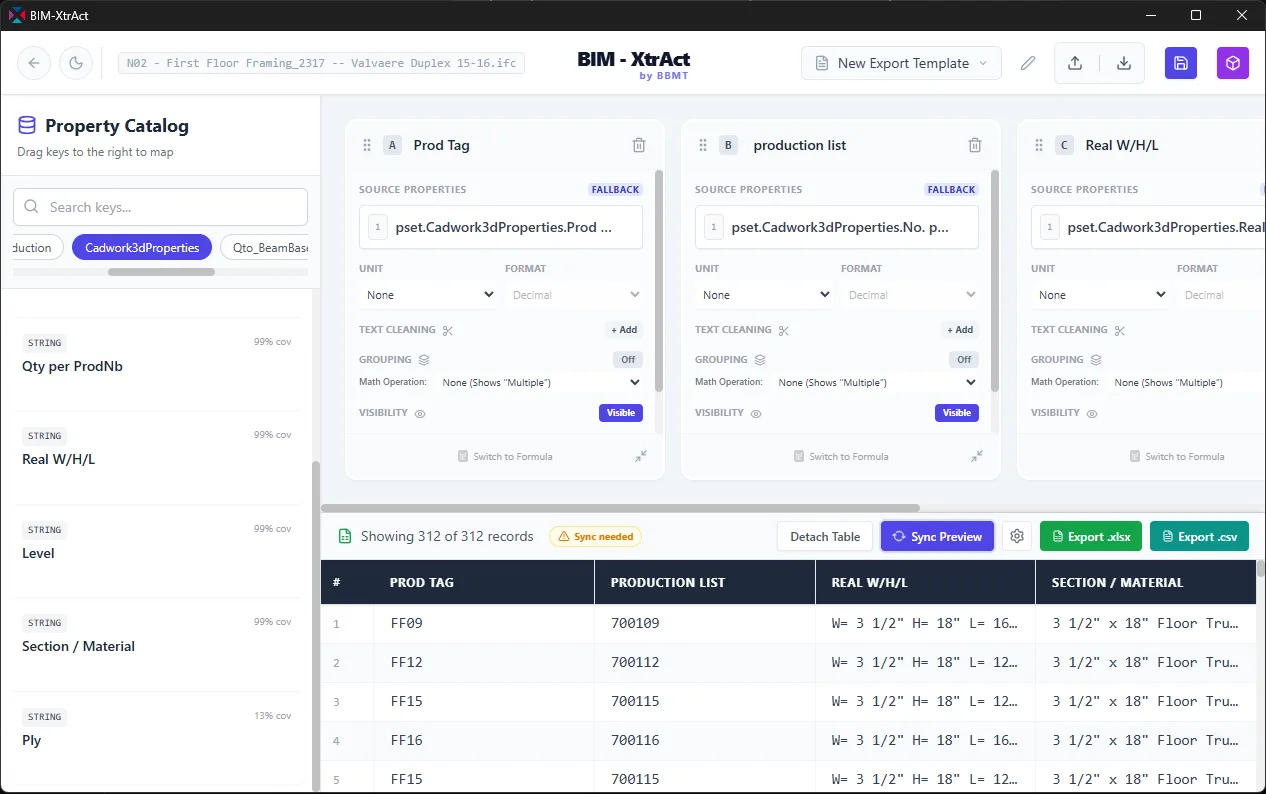Open table settings gear icon
This screenshot has width=1266, height=794.
(x=1017, y=536)
